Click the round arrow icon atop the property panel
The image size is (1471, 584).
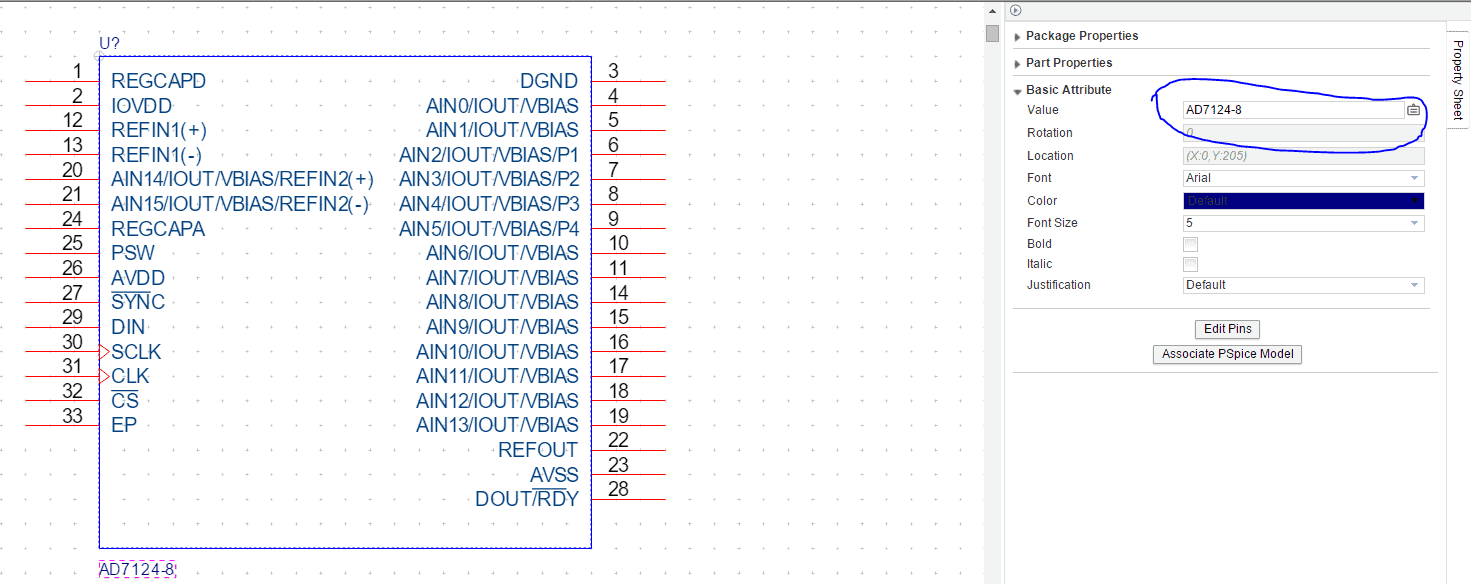[1015, 10]
